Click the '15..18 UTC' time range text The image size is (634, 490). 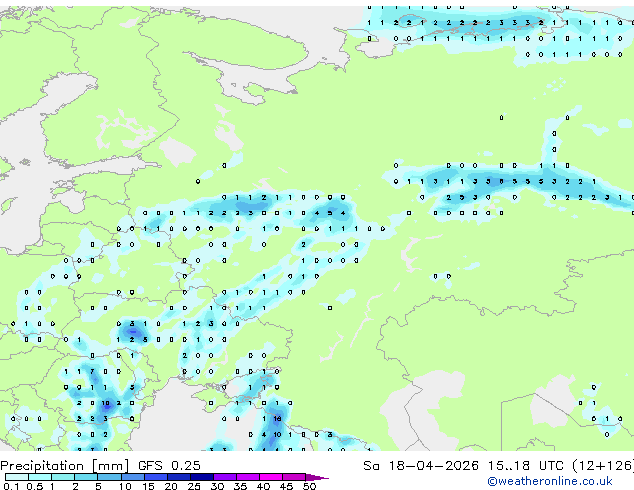click(525, 466)
